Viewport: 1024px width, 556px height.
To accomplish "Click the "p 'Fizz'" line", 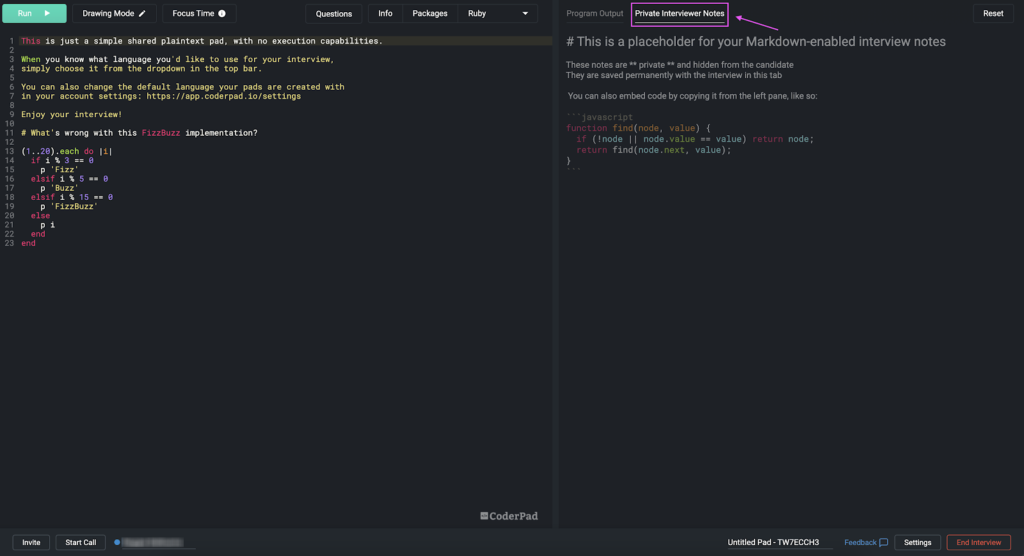I will (x=59, y=169).
